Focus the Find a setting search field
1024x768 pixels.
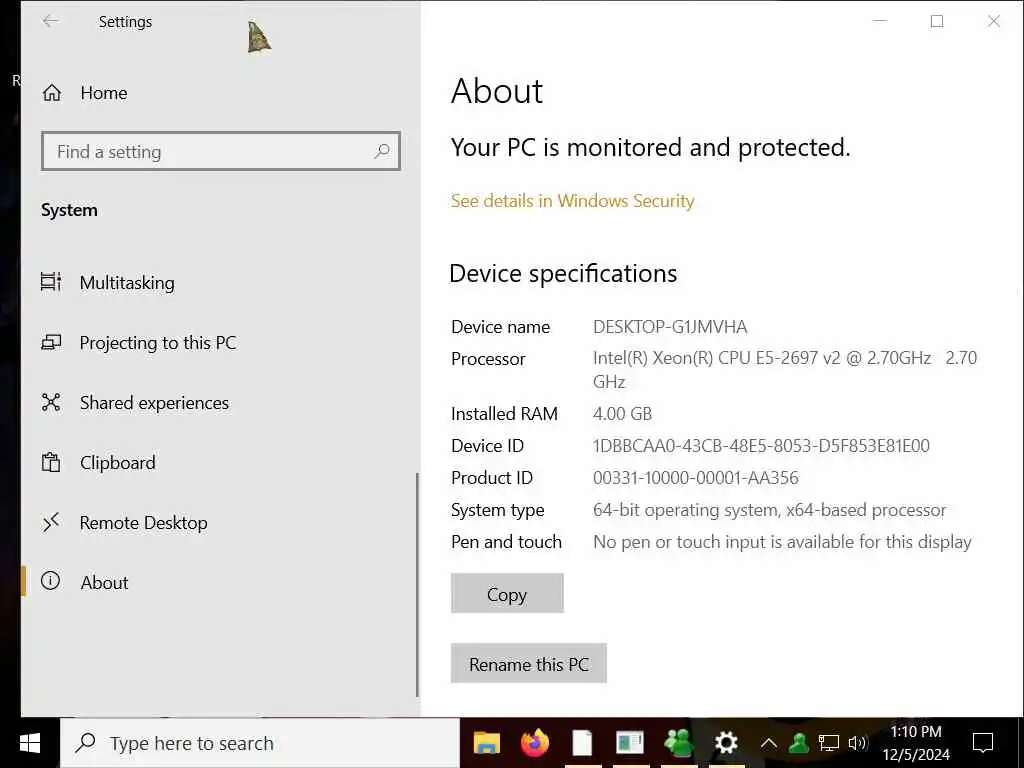coord(221,152)
